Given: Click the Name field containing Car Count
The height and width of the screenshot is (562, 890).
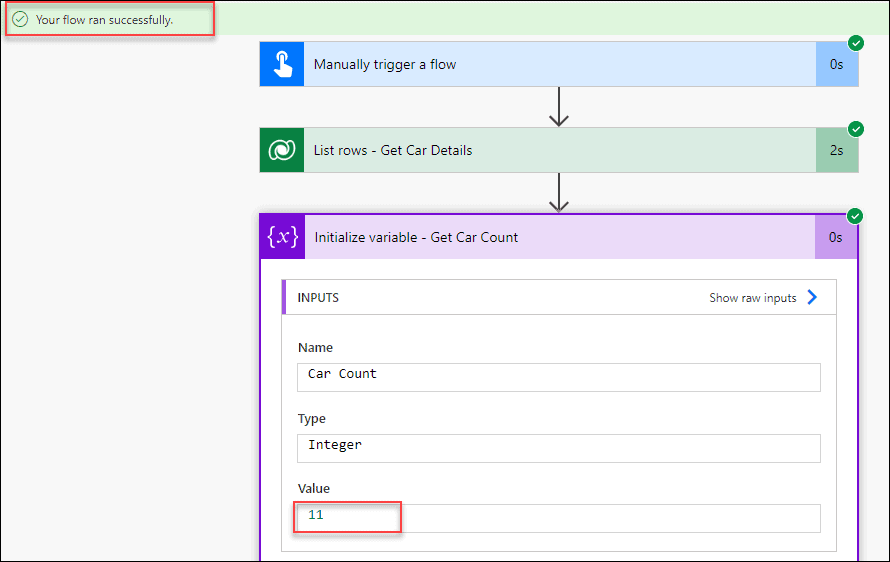Looking at the screenshot, I should (x=559, y=378).
